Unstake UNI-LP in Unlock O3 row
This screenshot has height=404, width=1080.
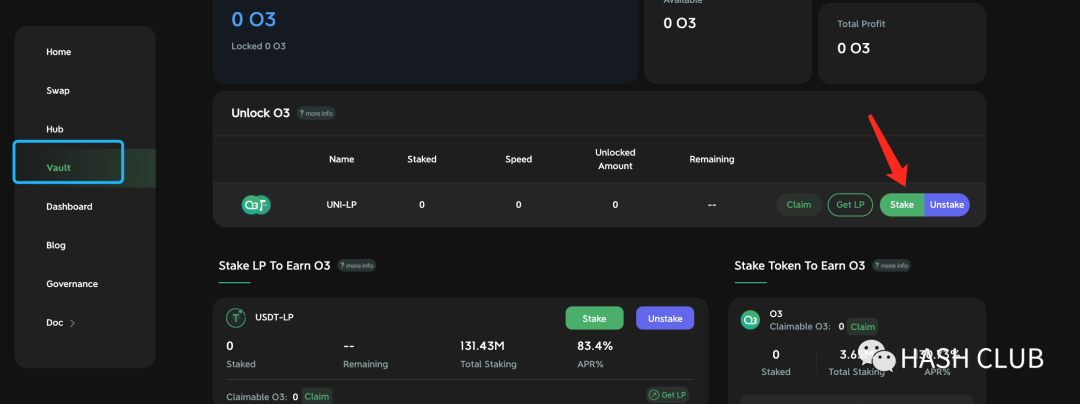[x=947, y=204]
